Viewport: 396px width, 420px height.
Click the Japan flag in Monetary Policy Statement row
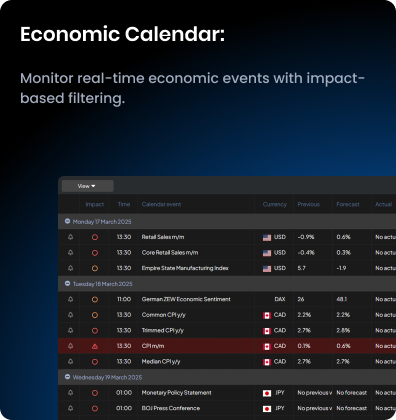(x=267, y=393)
